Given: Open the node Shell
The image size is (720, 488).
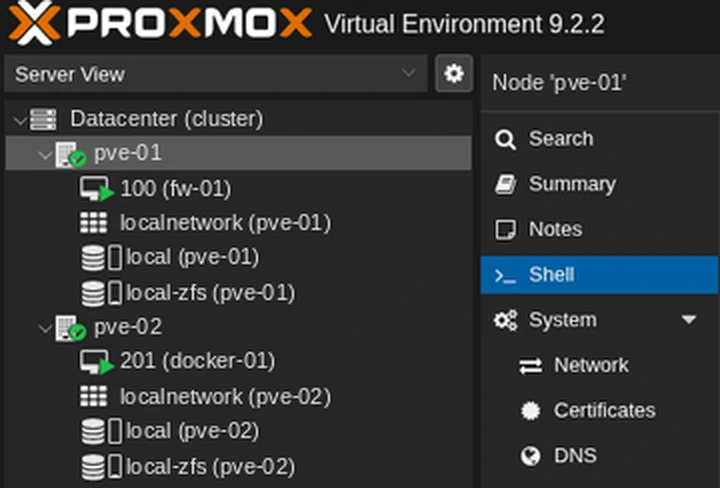Looking at the screenshot, I should [599, 275].
